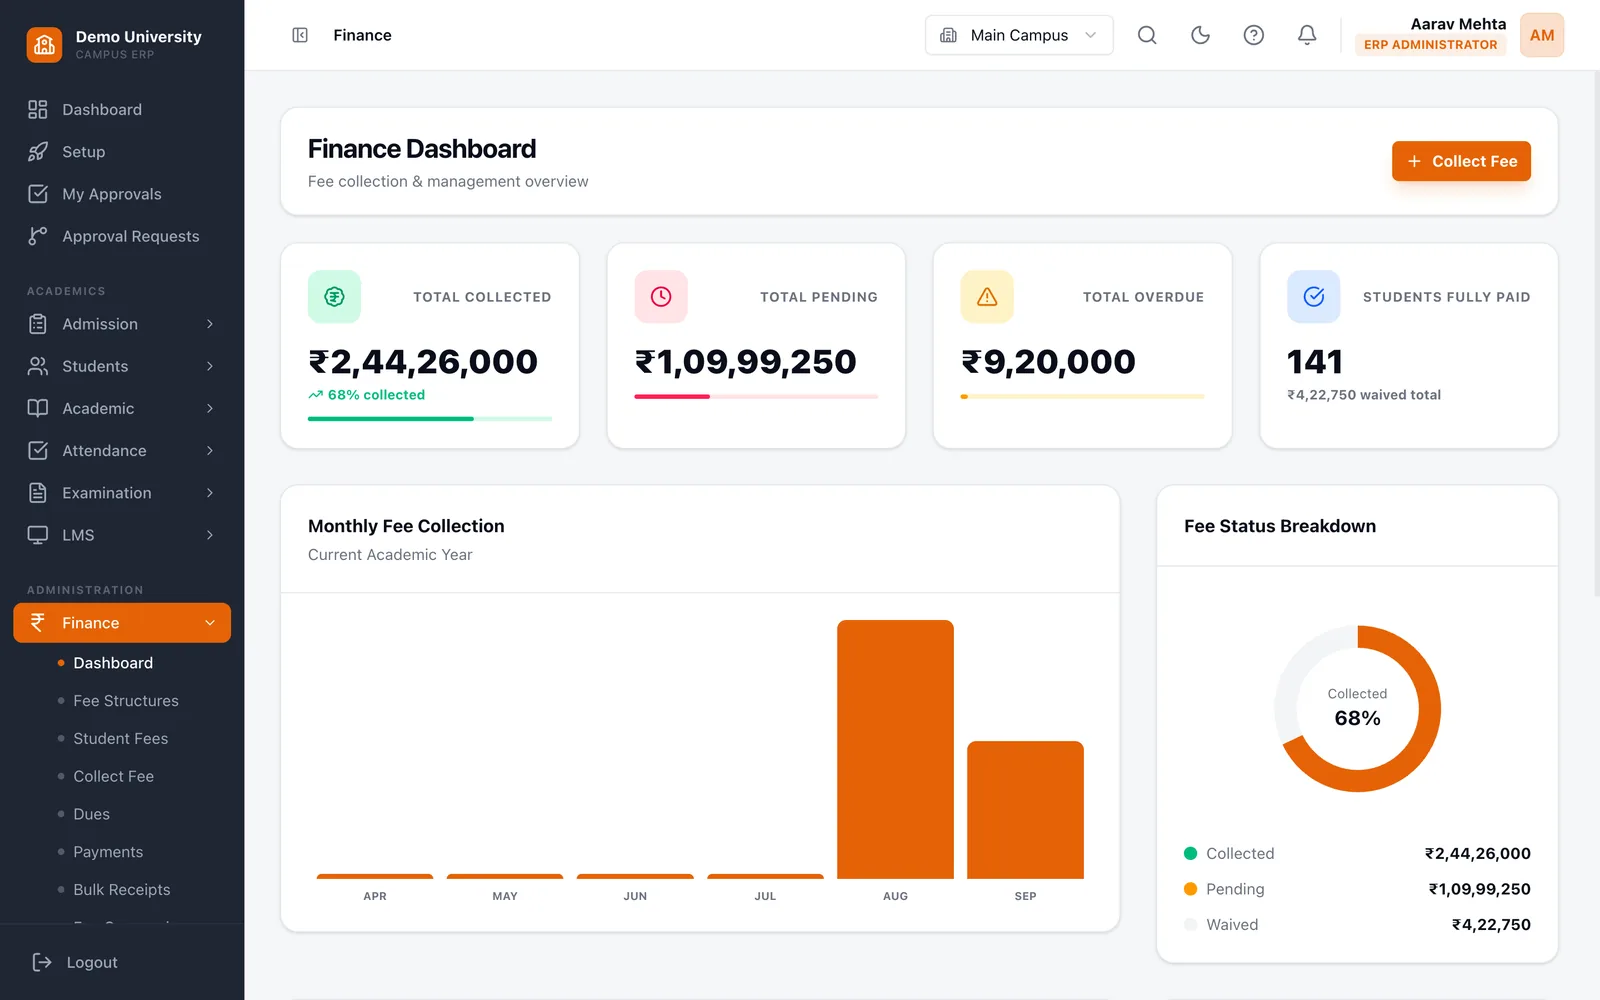Click the Total Pending clock icon
This screenshot has width=1600, height=1000.
click(x=661, y=296)
